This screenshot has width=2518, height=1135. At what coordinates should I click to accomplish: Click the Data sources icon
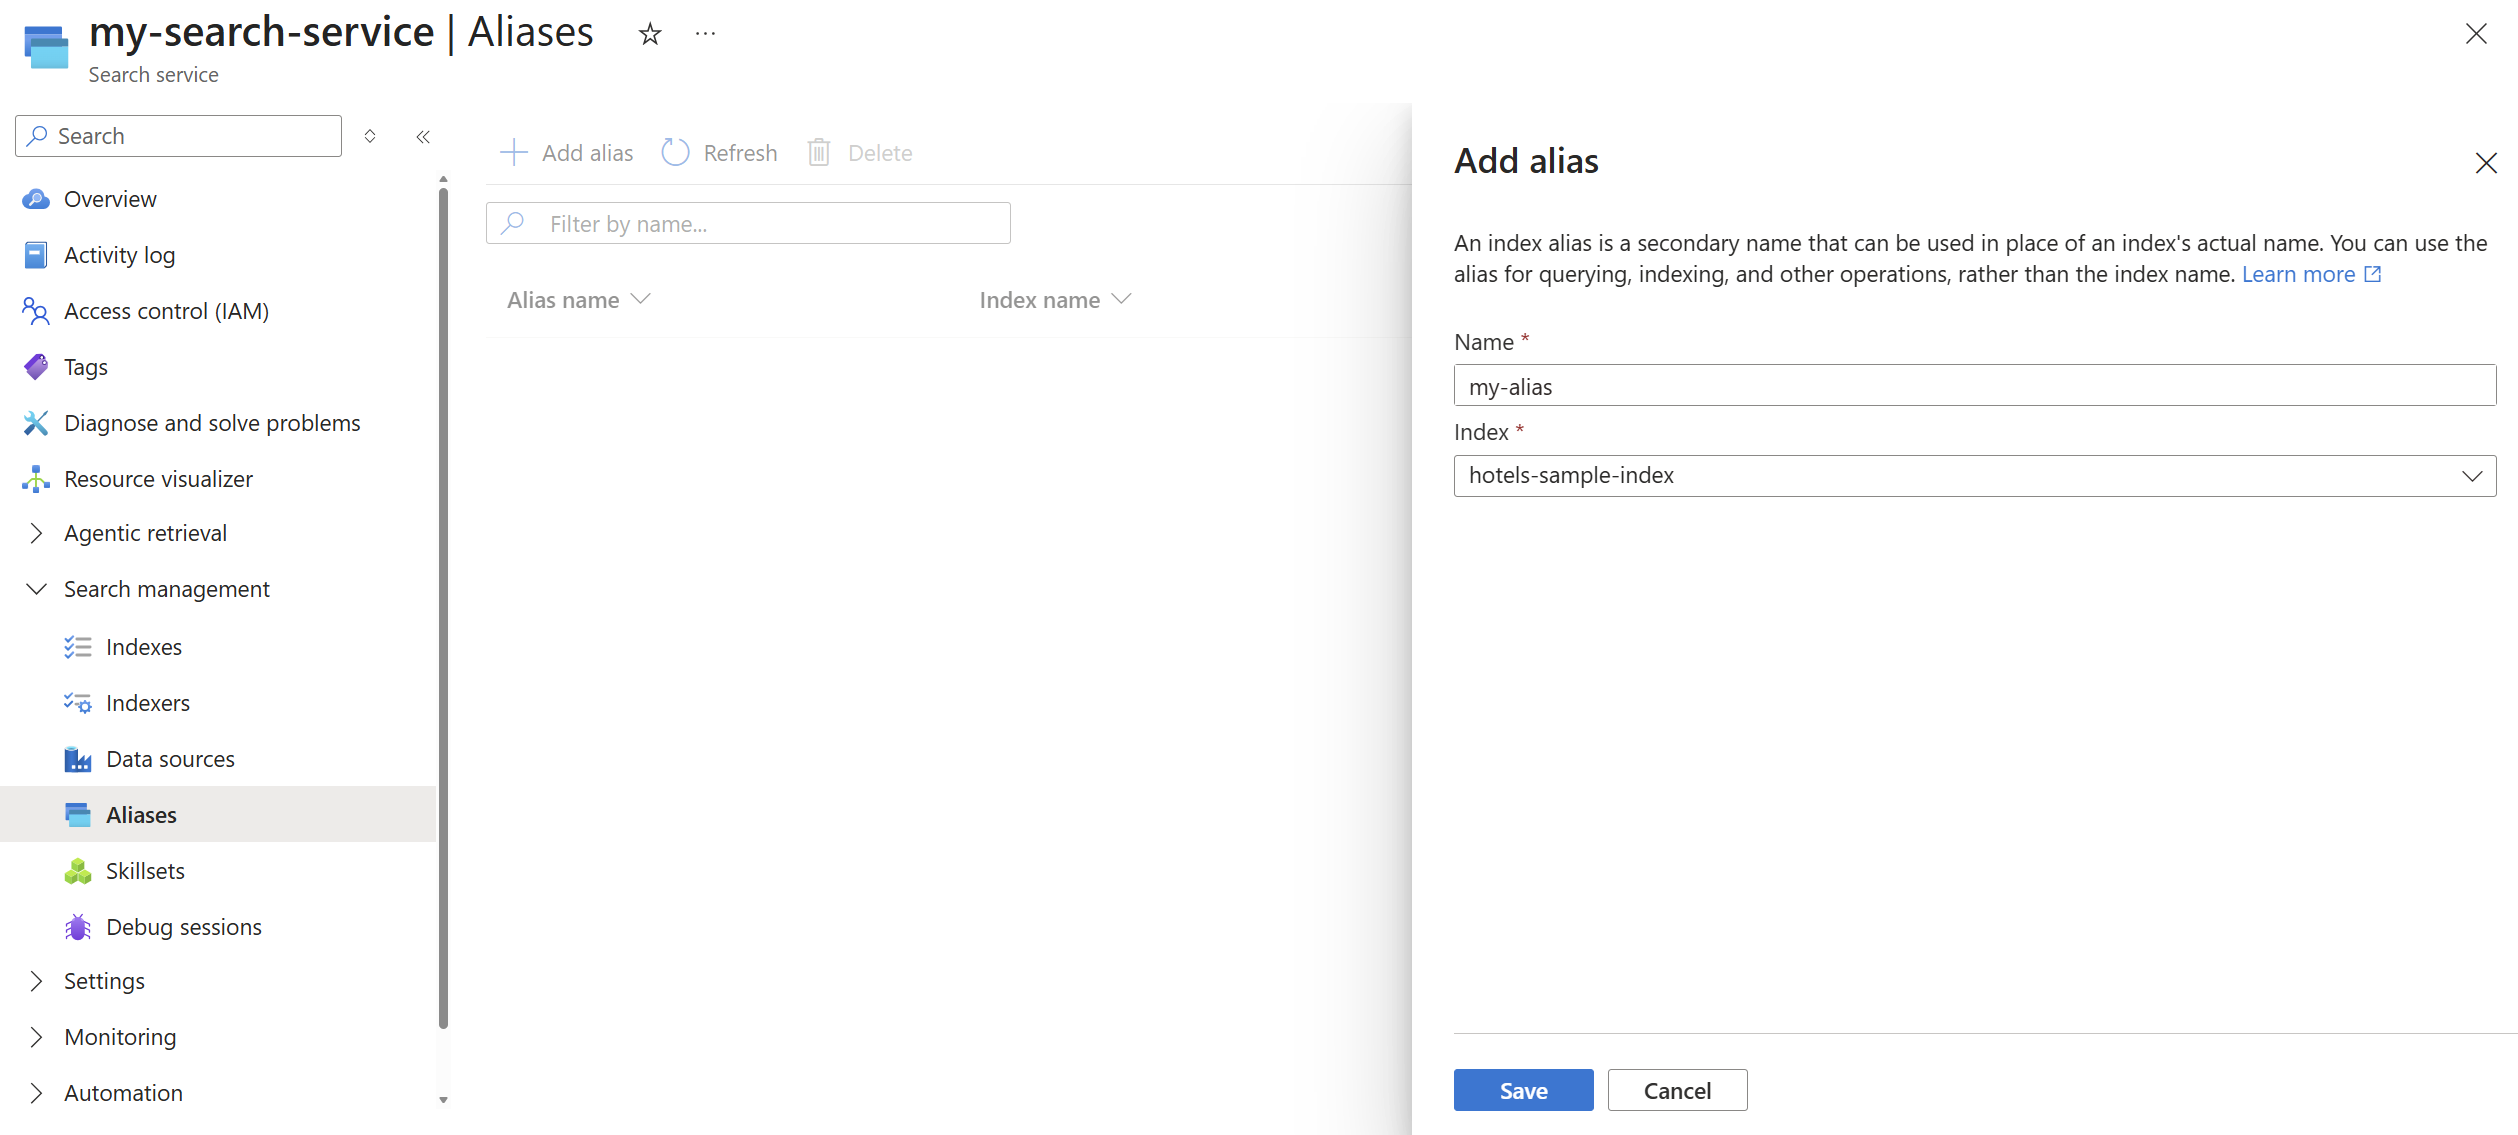(78, 759)
